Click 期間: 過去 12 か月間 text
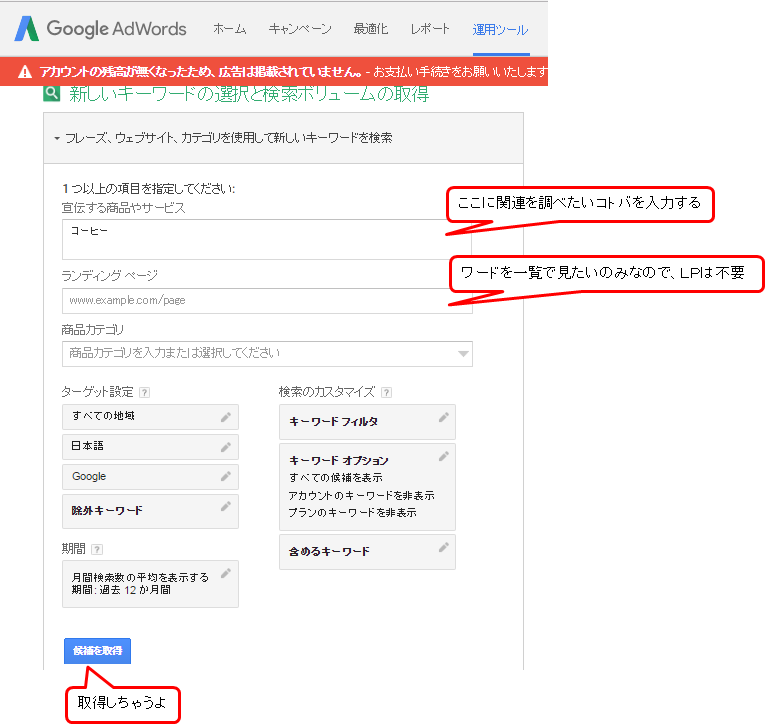Image resolution: width=765 pixels, height=724 pixels. pos(121,590)
